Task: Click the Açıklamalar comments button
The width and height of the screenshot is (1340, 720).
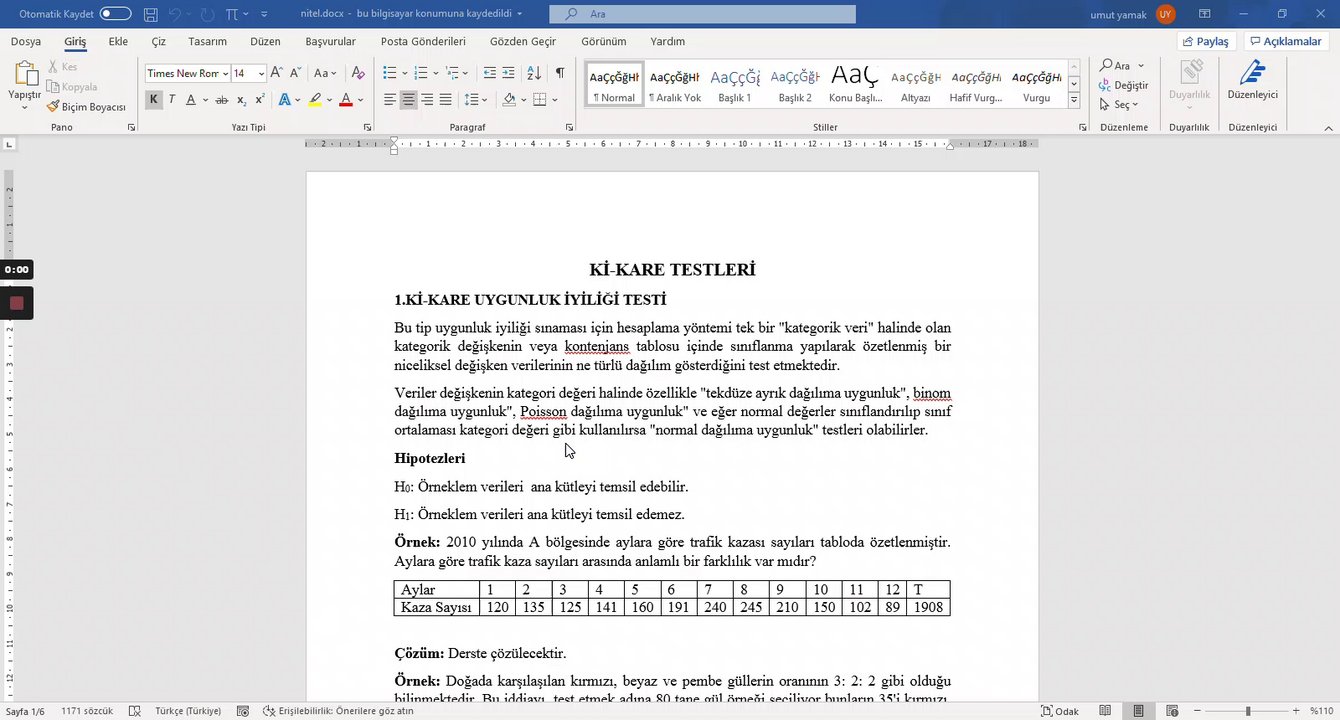Action: [x=1286, y=42]
